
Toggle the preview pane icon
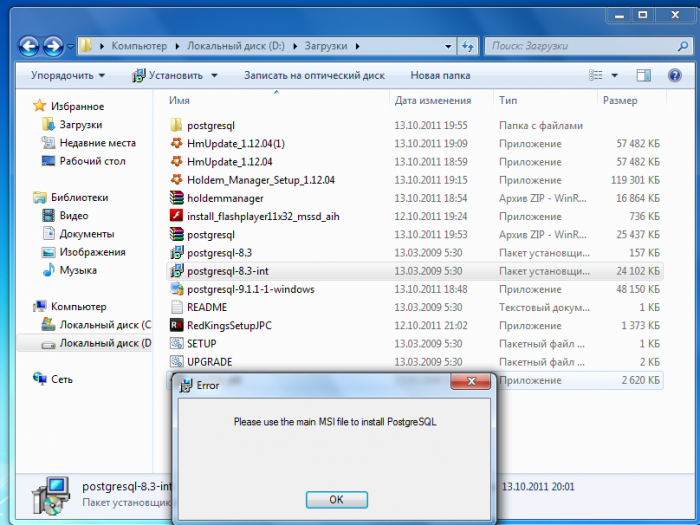(x=643, y=75)
